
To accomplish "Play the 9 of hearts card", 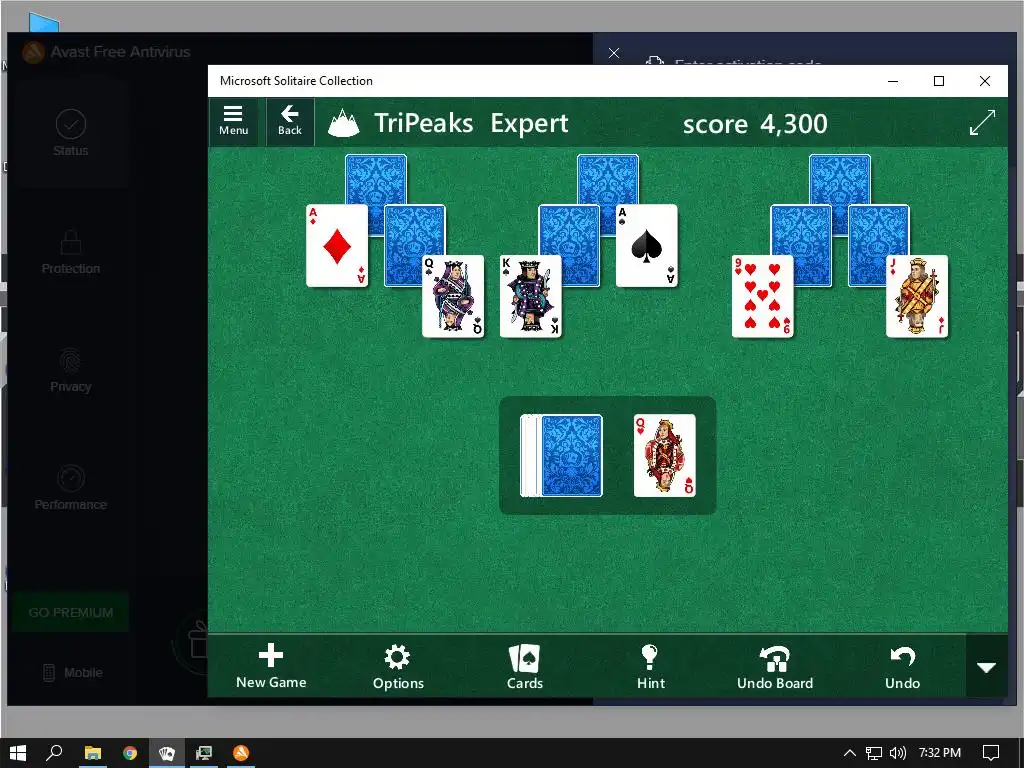I will tap(762, 296).
